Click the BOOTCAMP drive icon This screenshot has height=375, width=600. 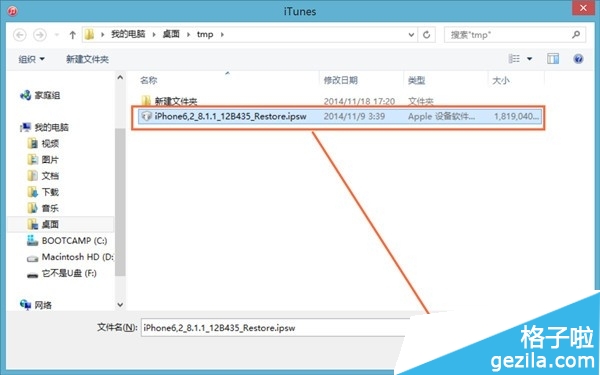click(x=33, y=241)
